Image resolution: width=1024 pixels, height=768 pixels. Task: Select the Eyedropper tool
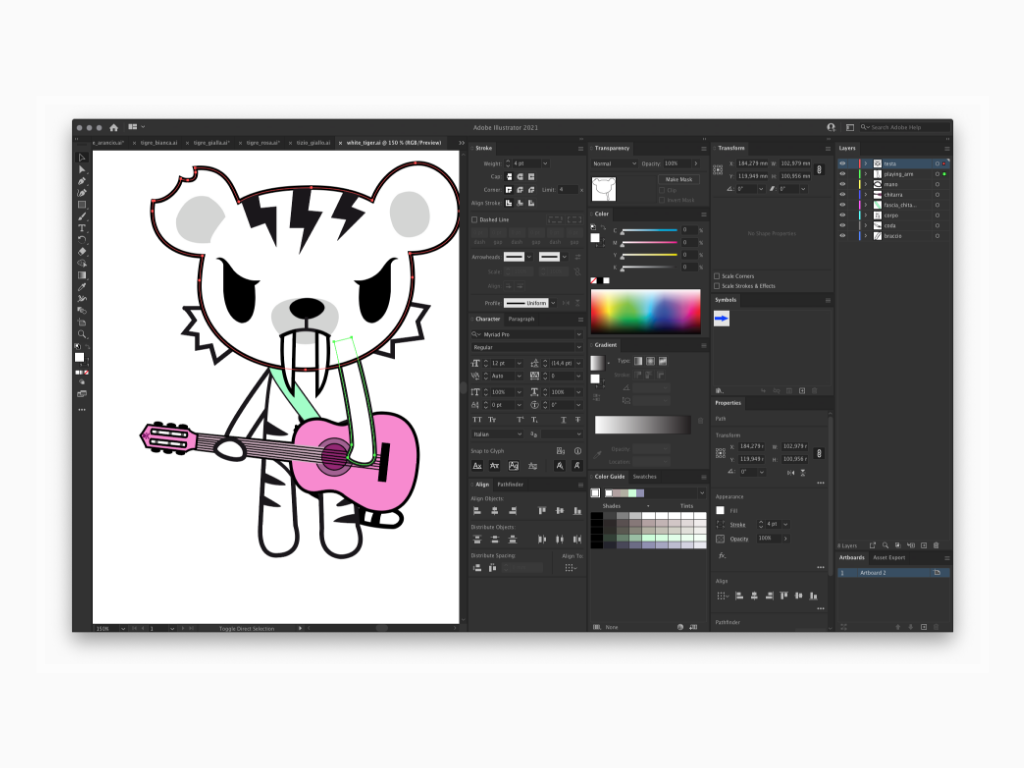coord(82,287)
